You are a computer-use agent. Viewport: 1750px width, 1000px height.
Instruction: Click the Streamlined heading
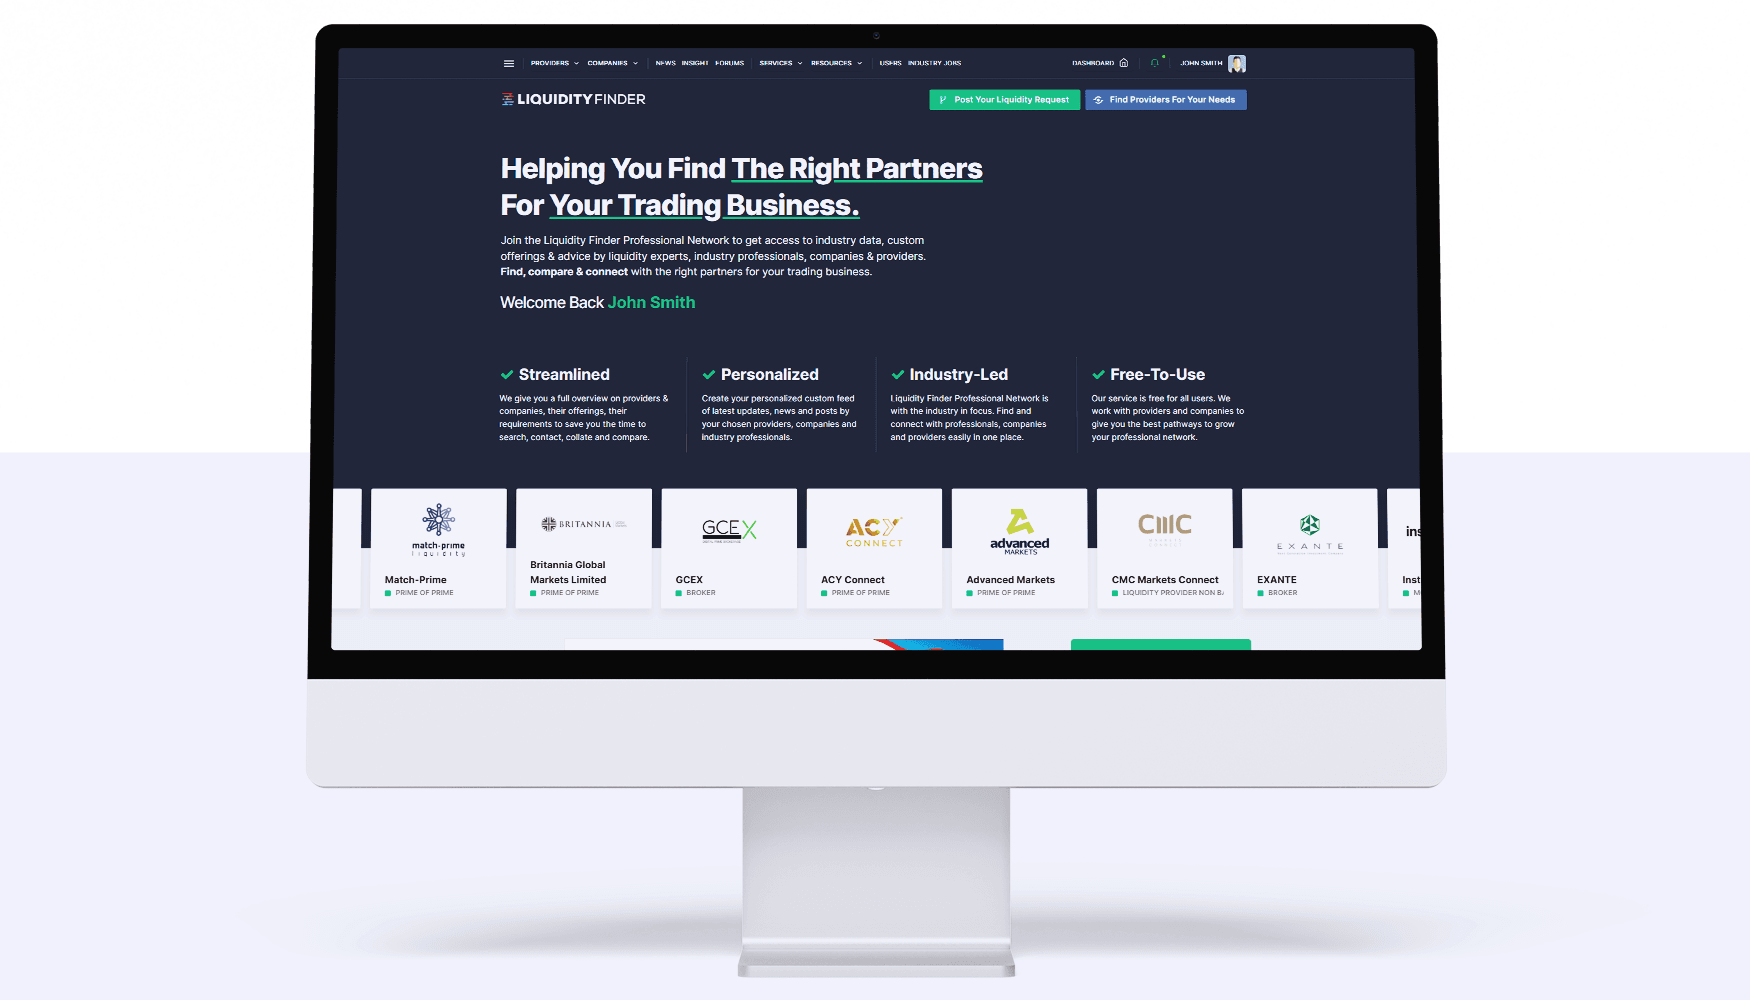[x=564, y=374]
